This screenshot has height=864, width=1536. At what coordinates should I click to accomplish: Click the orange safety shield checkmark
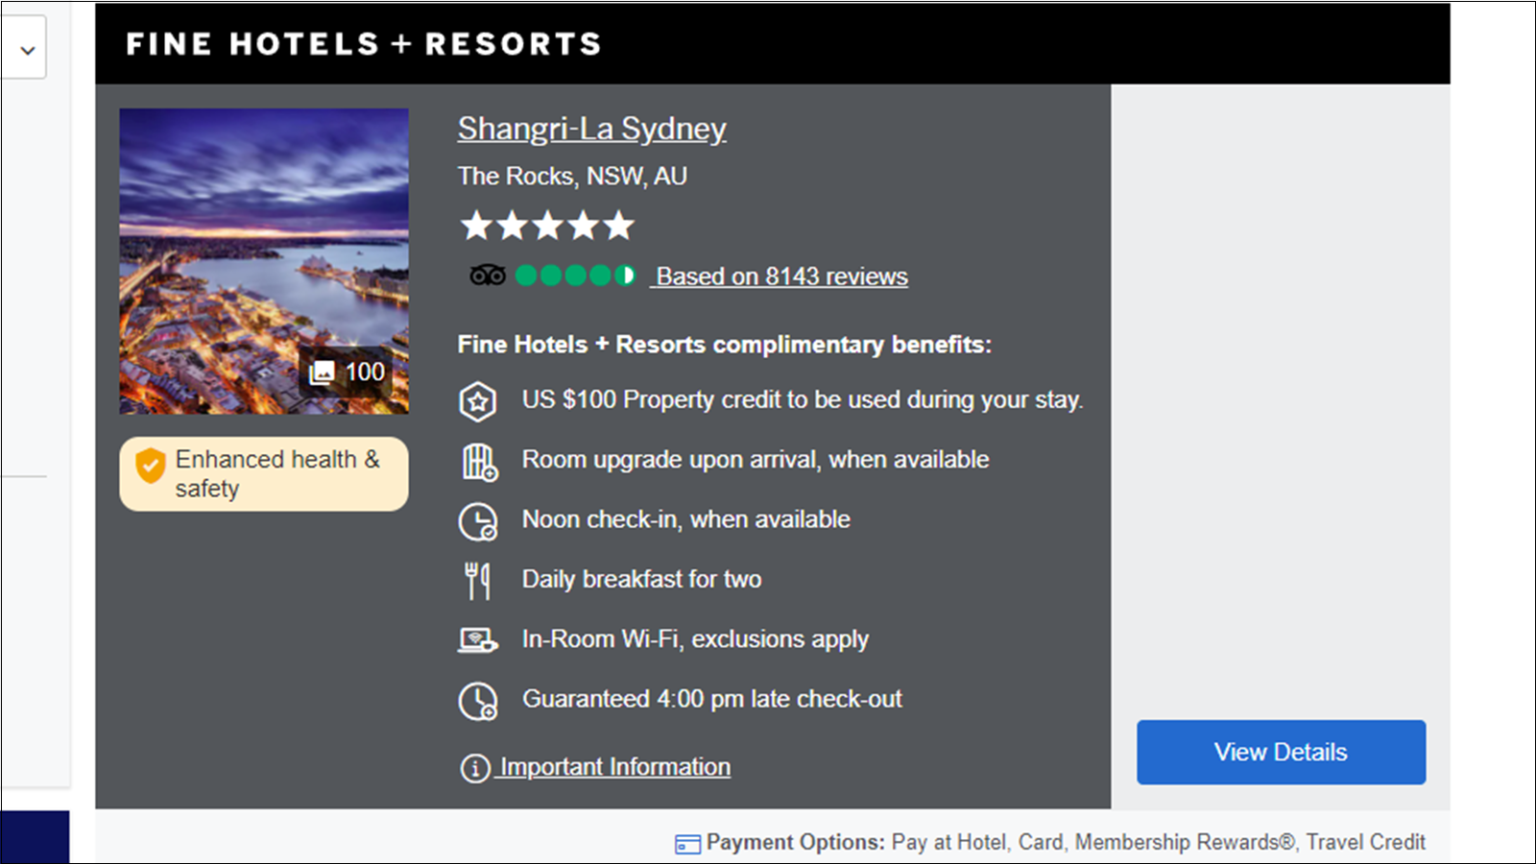click(x=150, y=465)
